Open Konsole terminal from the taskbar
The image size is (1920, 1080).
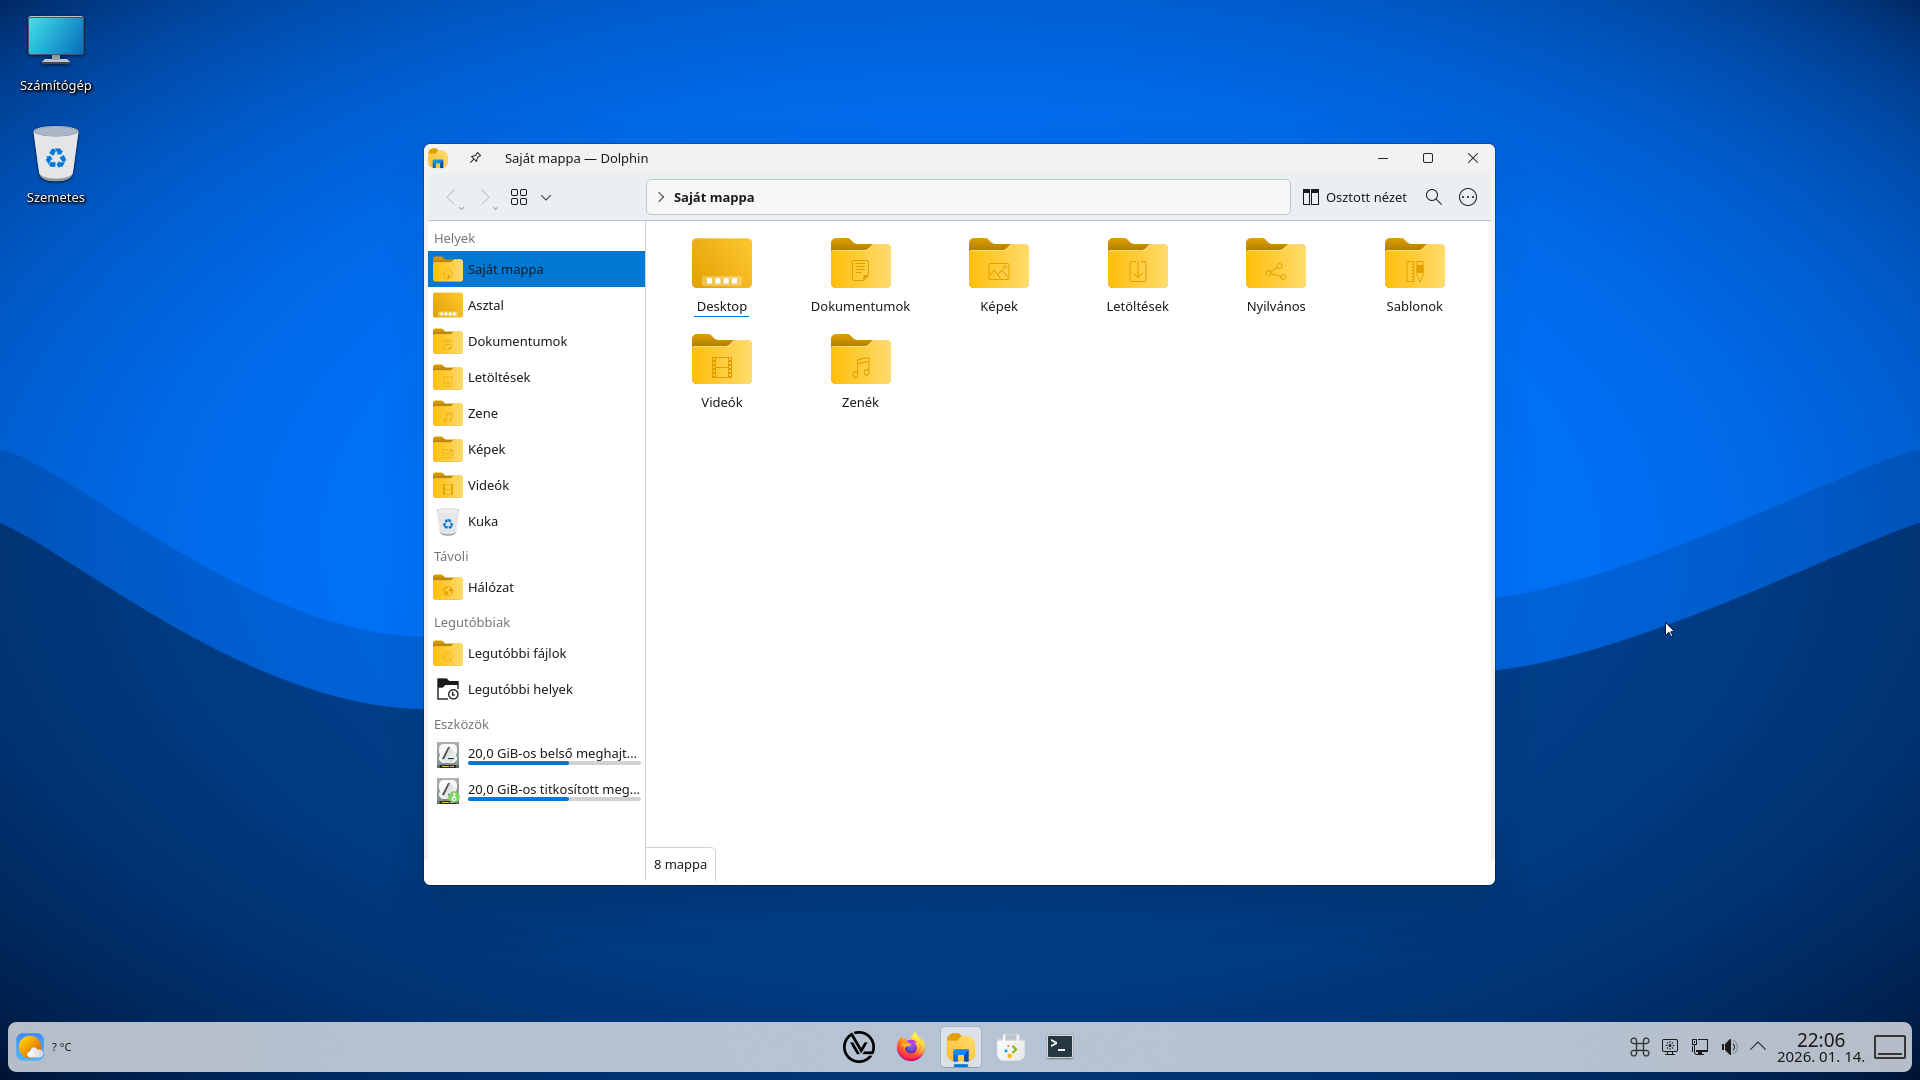1059,1047
